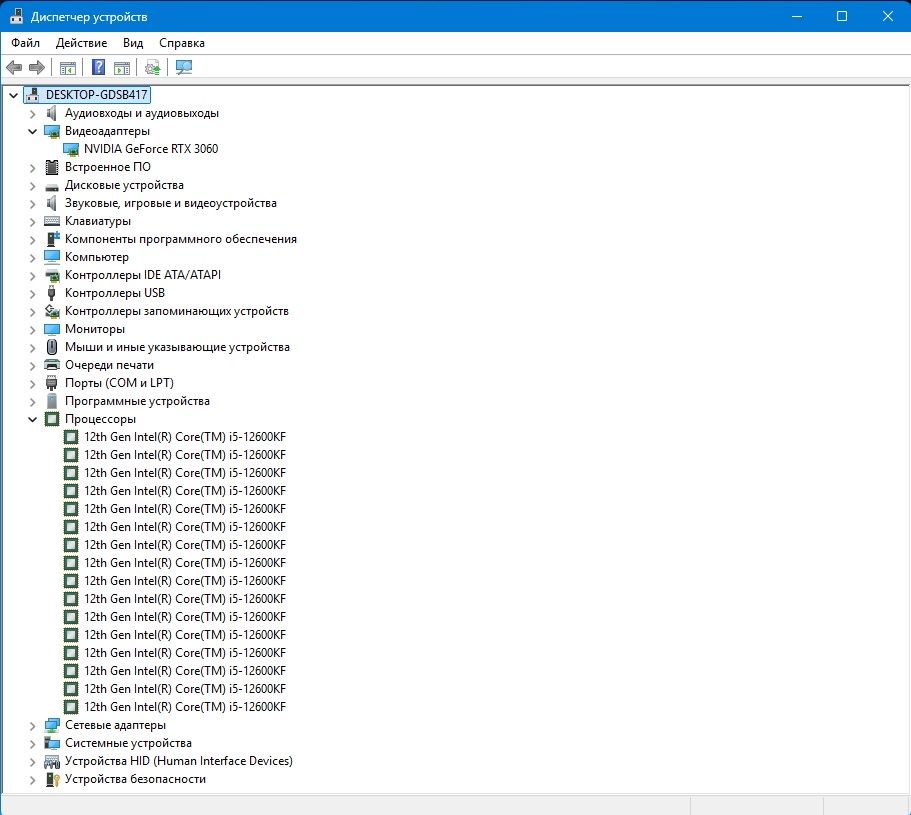Click the drive icon beside Дисковые устройства

click(52, 186)
